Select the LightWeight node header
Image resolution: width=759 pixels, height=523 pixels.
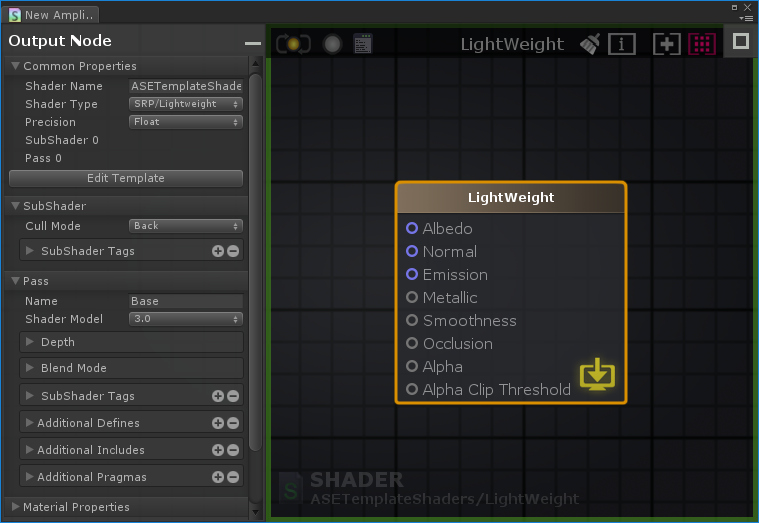(x=511, y=198)
